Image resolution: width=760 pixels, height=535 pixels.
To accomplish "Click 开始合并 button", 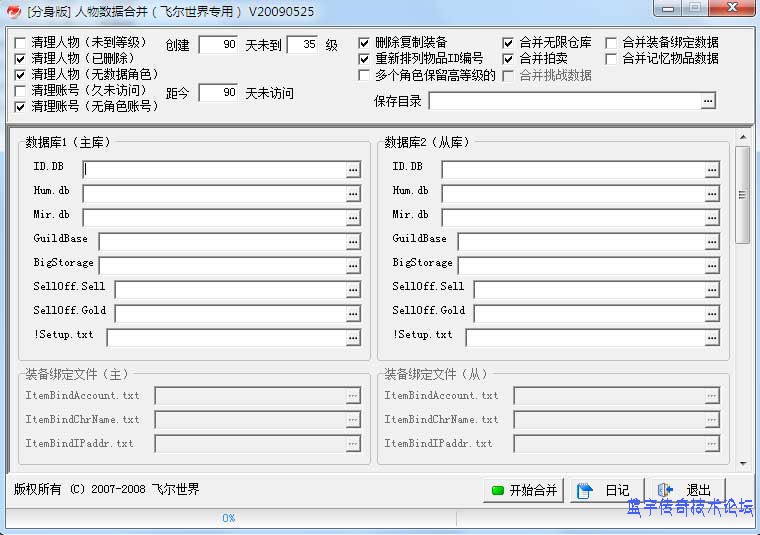I will 524,490.
